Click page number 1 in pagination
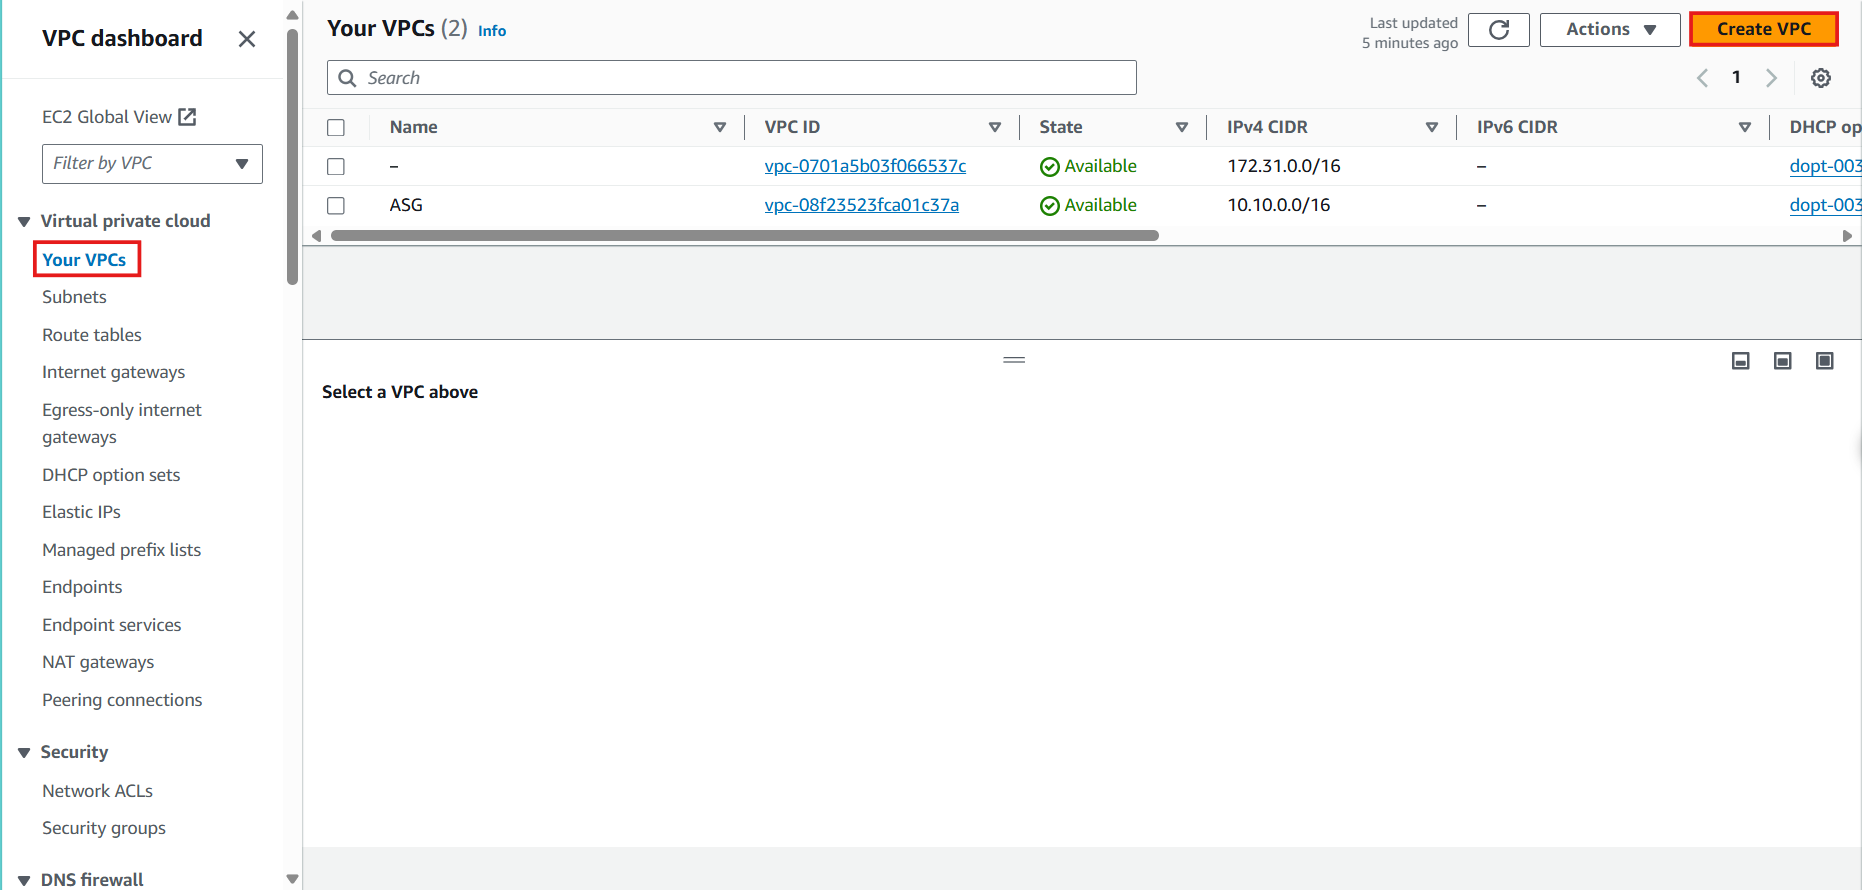Screen dimensions: 1862x890 click(1737, 77)
